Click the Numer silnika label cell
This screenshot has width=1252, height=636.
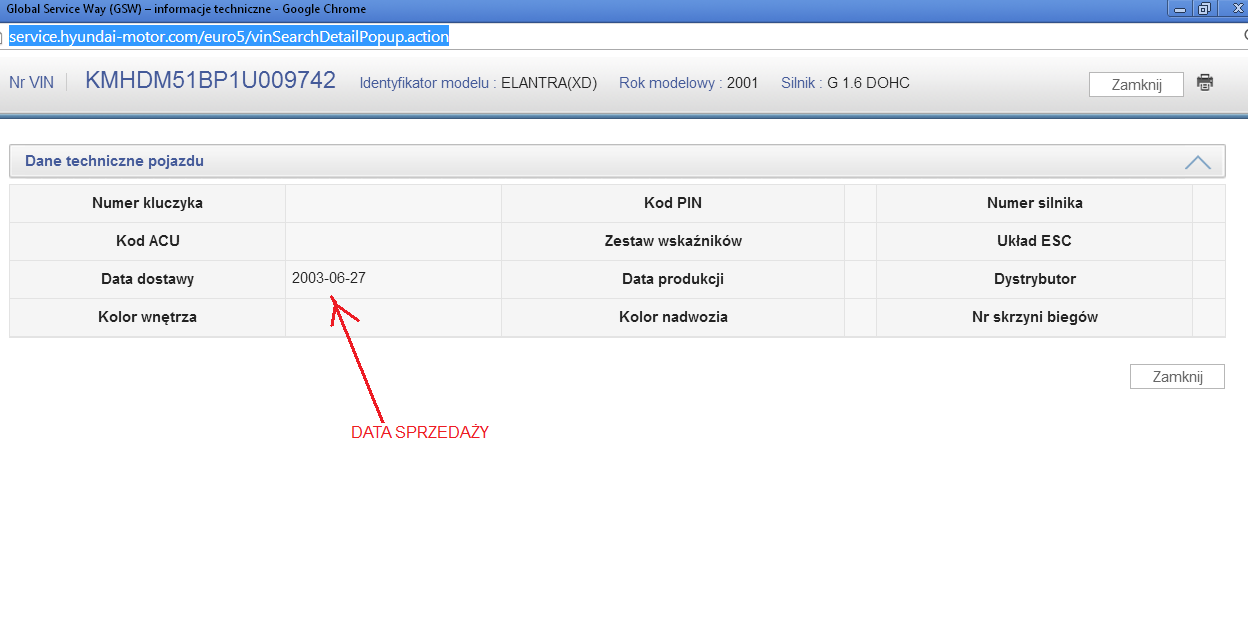1035,203
